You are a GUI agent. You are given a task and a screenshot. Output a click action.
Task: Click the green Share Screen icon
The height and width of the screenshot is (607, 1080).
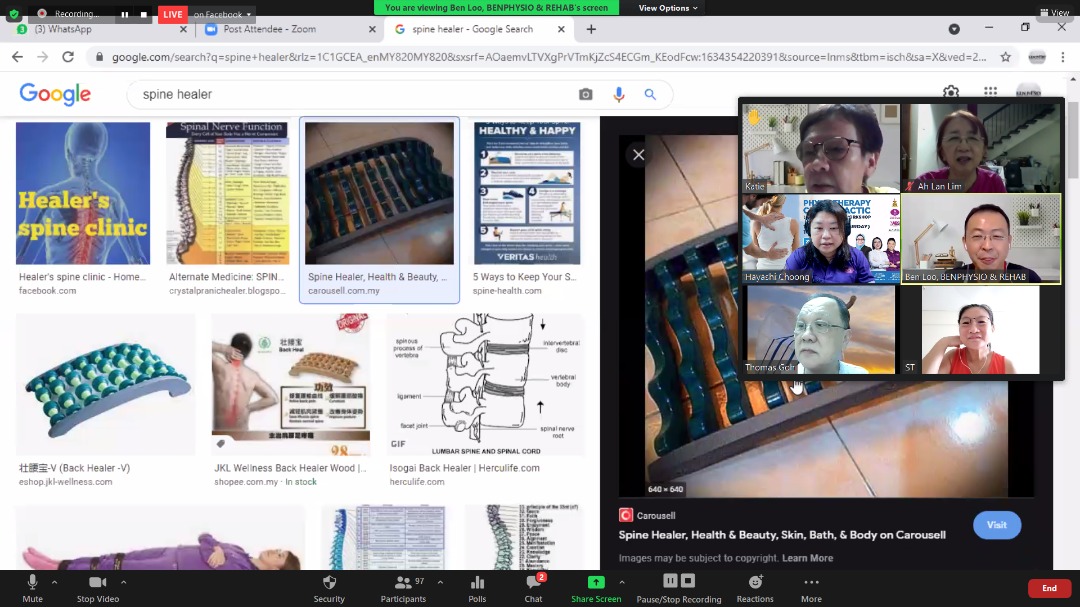coord(596,587)
